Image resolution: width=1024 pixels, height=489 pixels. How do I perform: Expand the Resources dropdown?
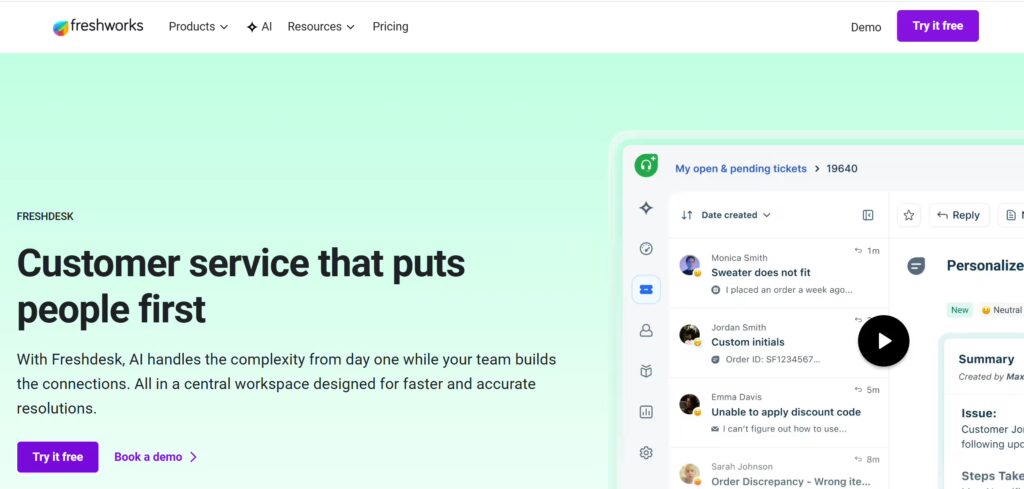[321, 27]
